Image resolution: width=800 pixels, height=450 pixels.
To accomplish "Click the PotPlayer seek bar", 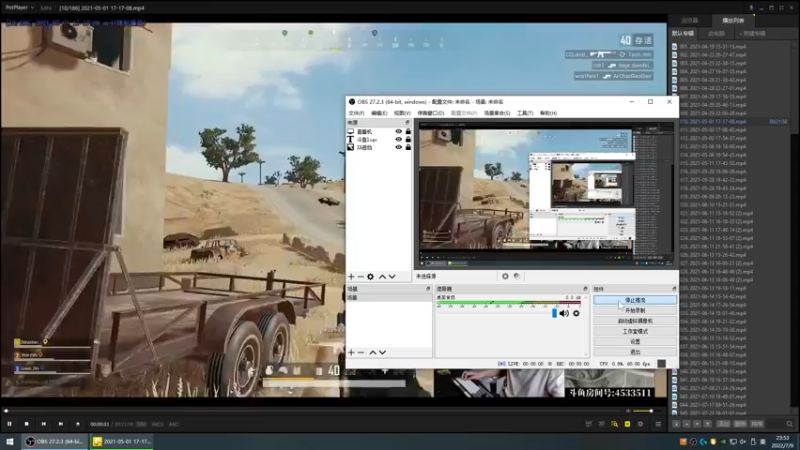I will click(x=314, y=411).
